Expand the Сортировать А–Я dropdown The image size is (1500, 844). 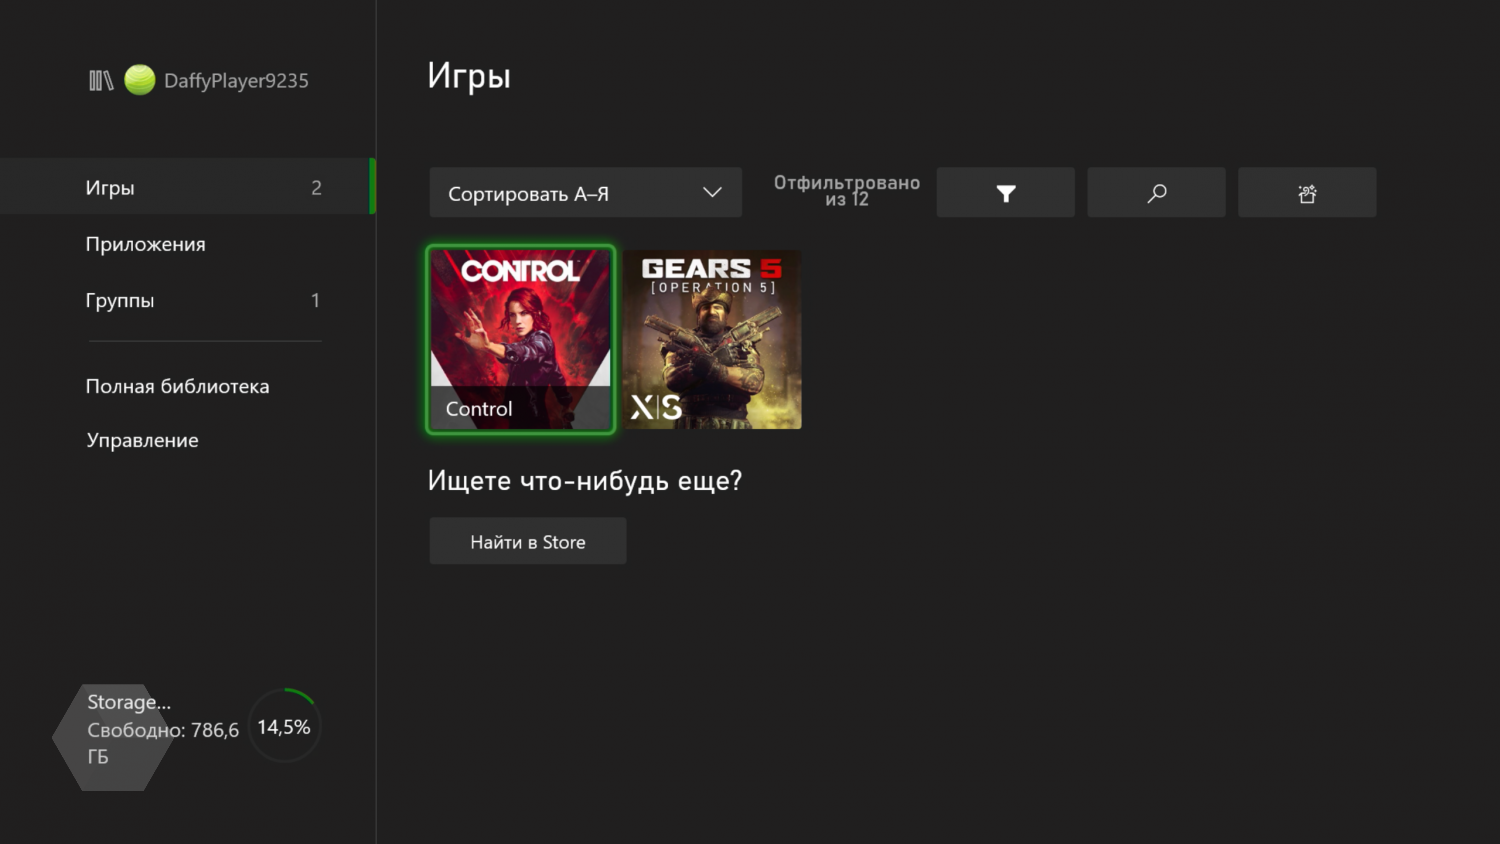[586, 193]
